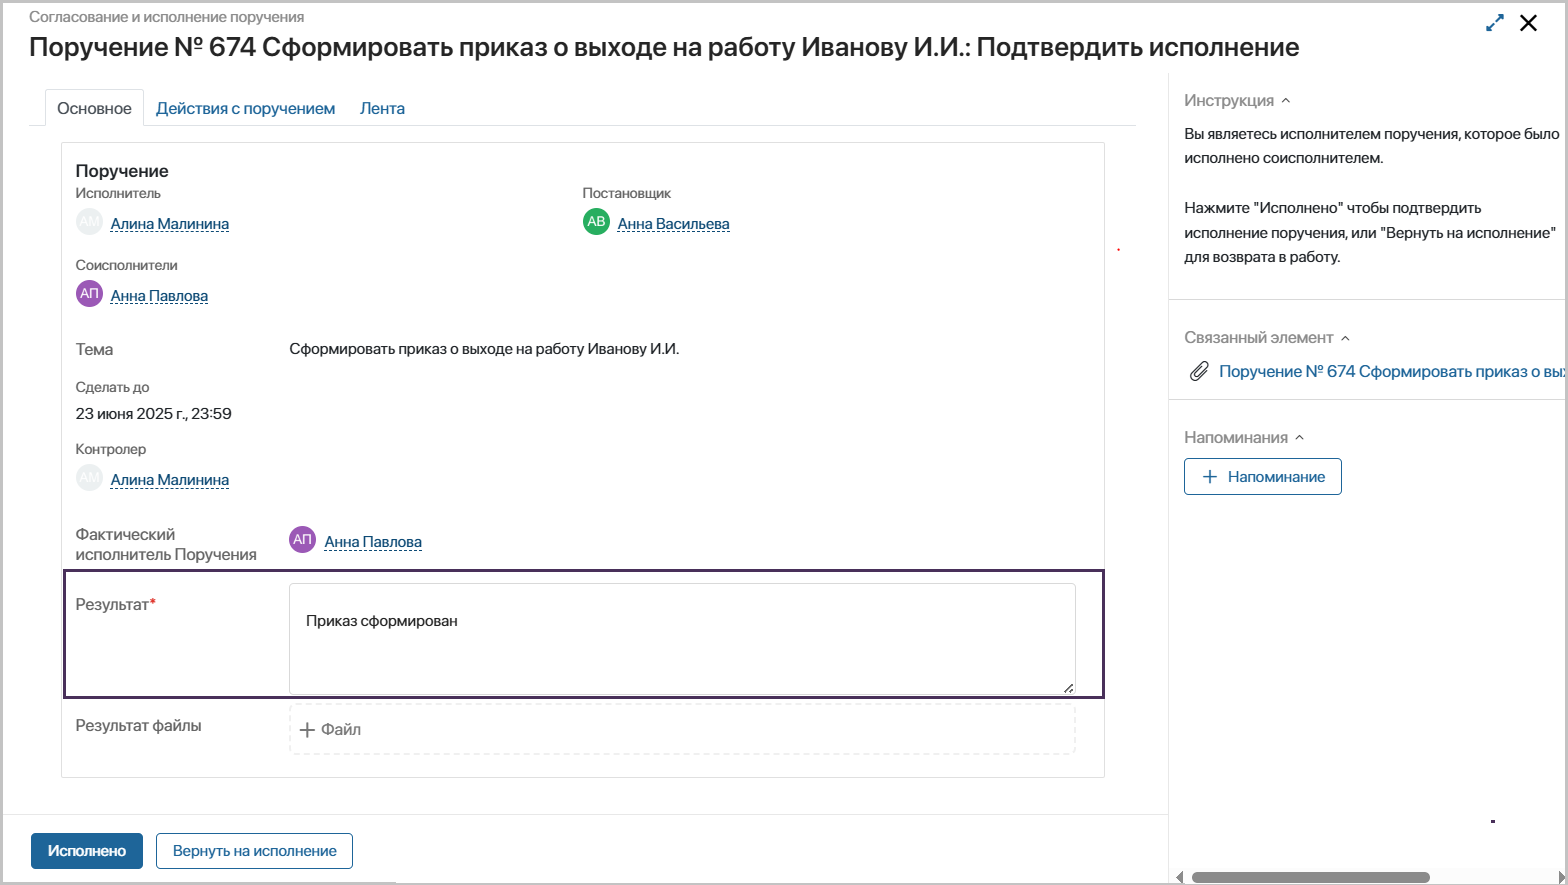Click the АП avatar beside Фактический исполнитель

coord(302,540)
